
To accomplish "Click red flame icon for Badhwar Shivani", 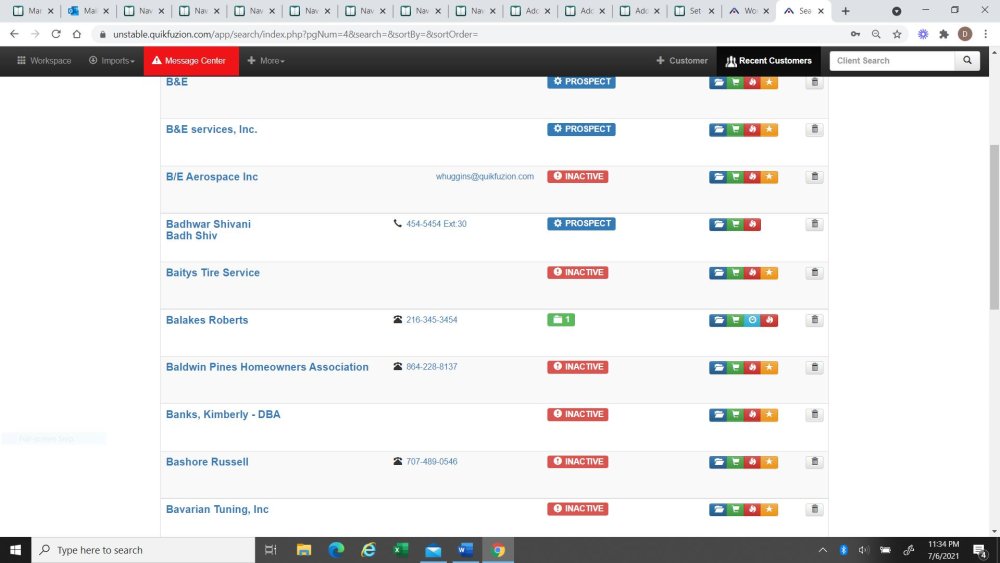I will pyautogui.click(x=753, y=224).
